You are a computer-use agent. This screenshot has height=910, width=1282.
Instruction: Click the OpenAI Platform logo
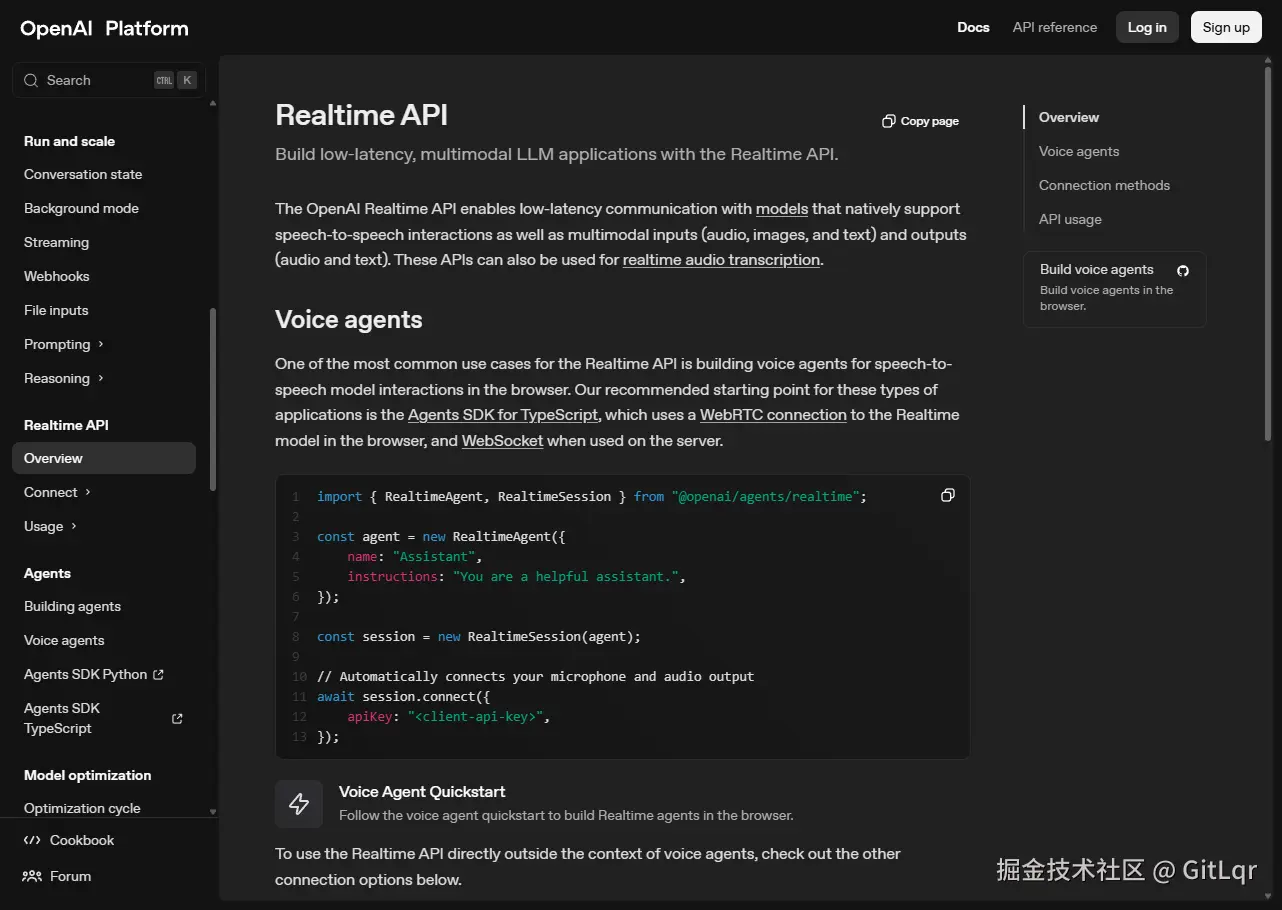pos(104,28)
